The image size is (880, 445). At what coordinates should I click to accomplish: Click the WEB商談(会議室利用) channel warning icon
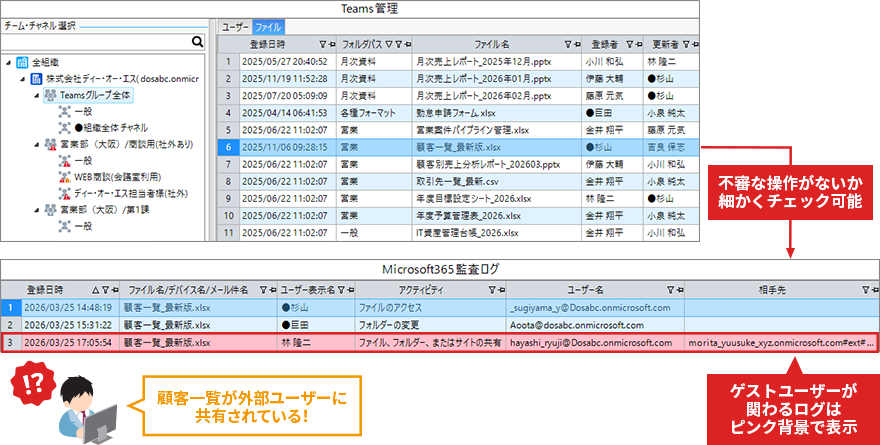click(64, 177)
